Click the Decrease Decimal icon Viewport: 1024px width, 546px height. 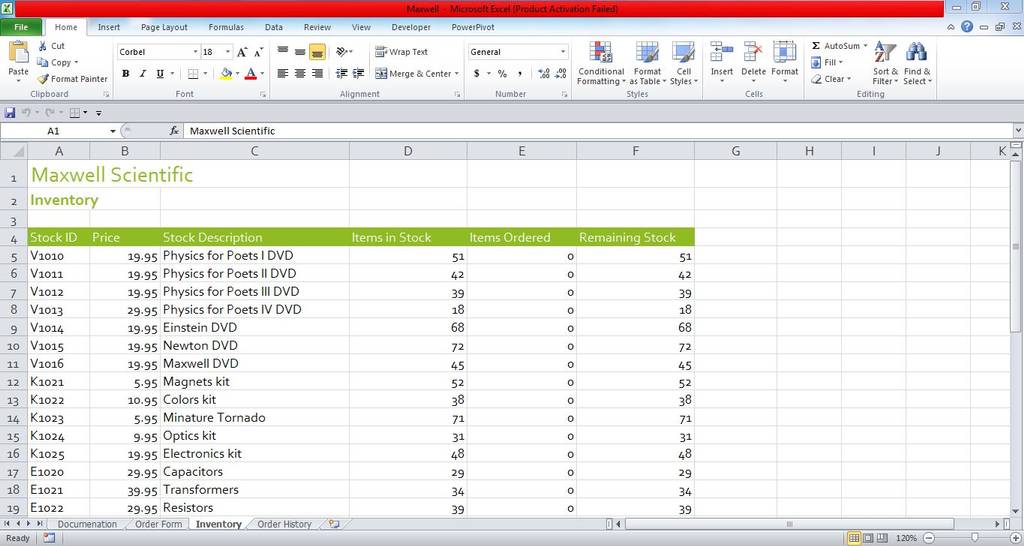[x=560, y=74]
